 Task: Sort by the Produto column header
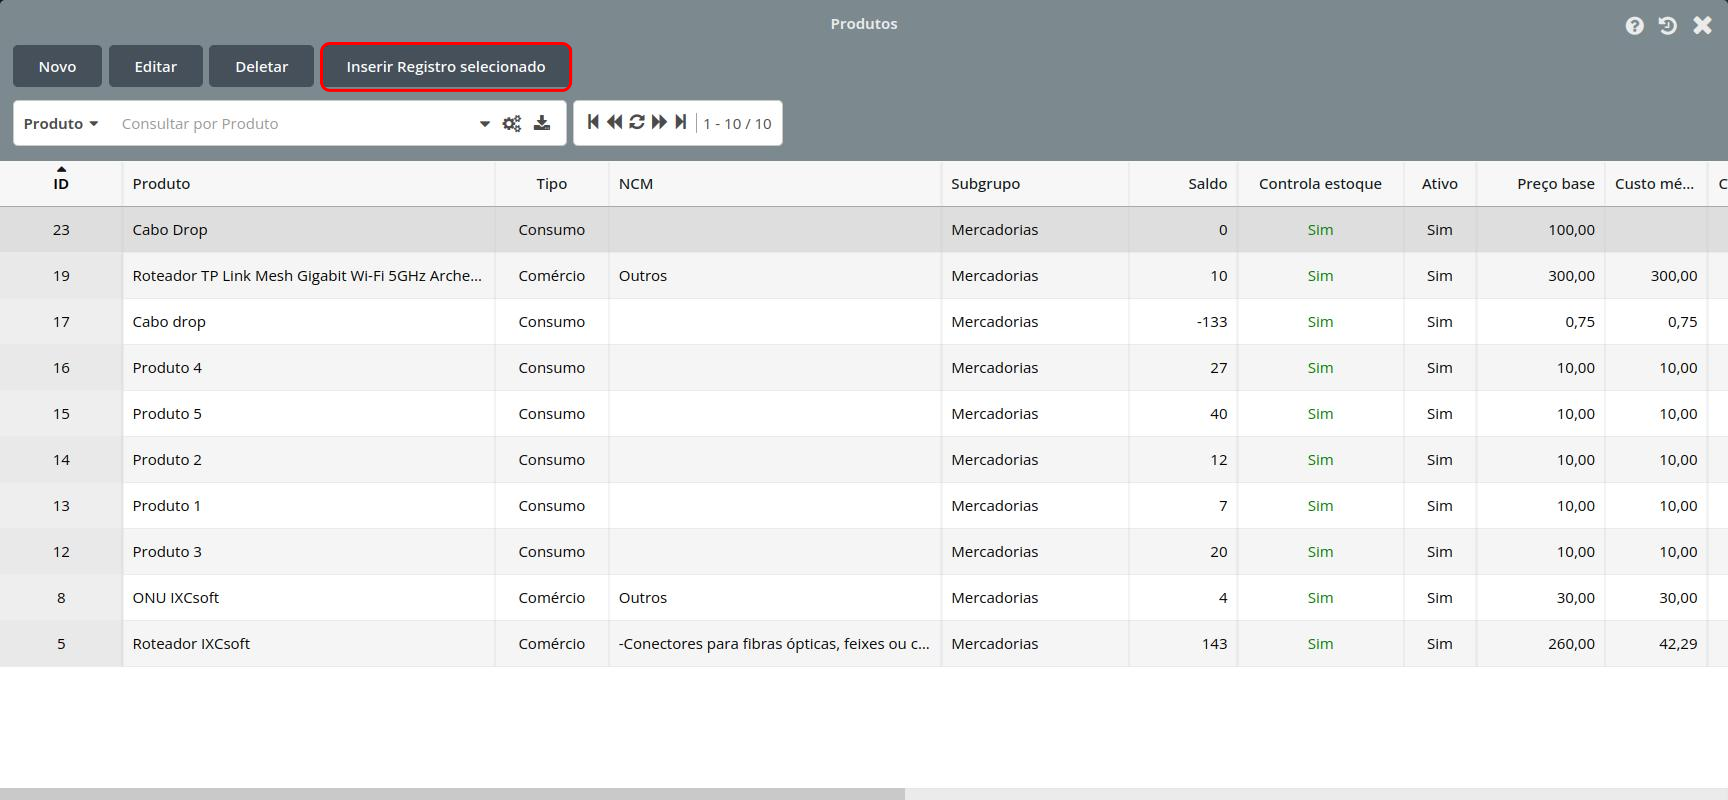tap(308, 184)
